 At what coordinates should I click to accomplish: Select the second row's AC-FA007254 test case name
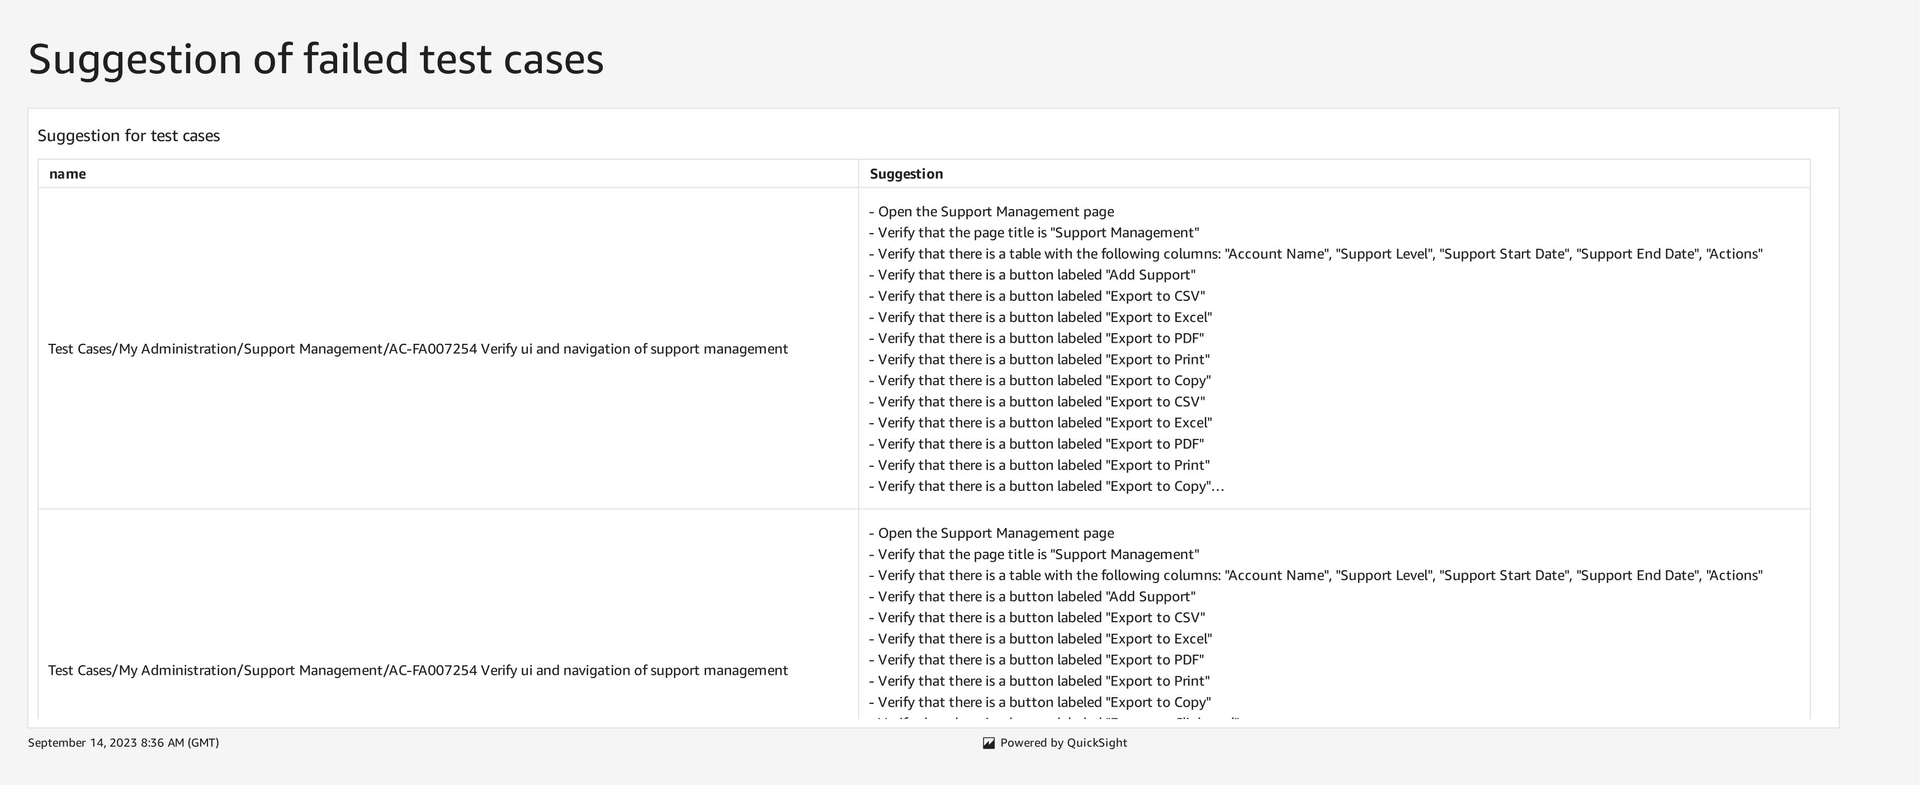tap(418, 671)
